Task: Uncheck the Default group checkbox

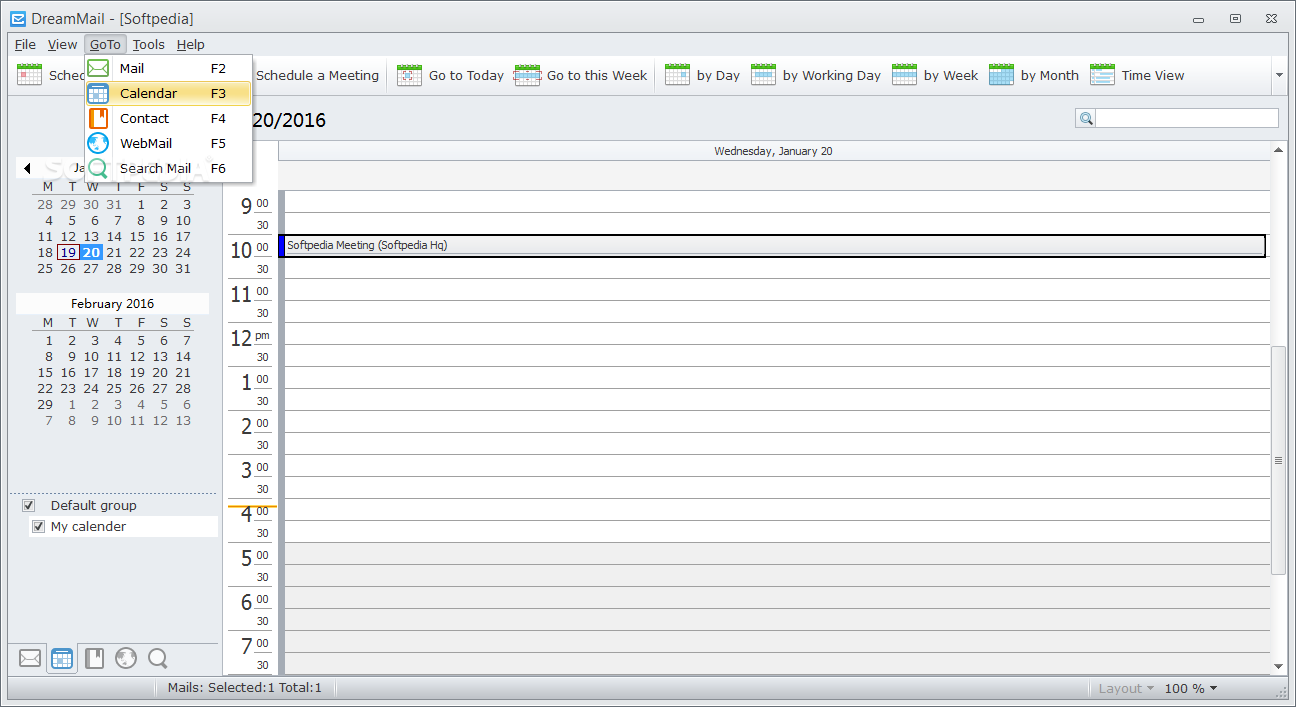Action: pos(29,506)
